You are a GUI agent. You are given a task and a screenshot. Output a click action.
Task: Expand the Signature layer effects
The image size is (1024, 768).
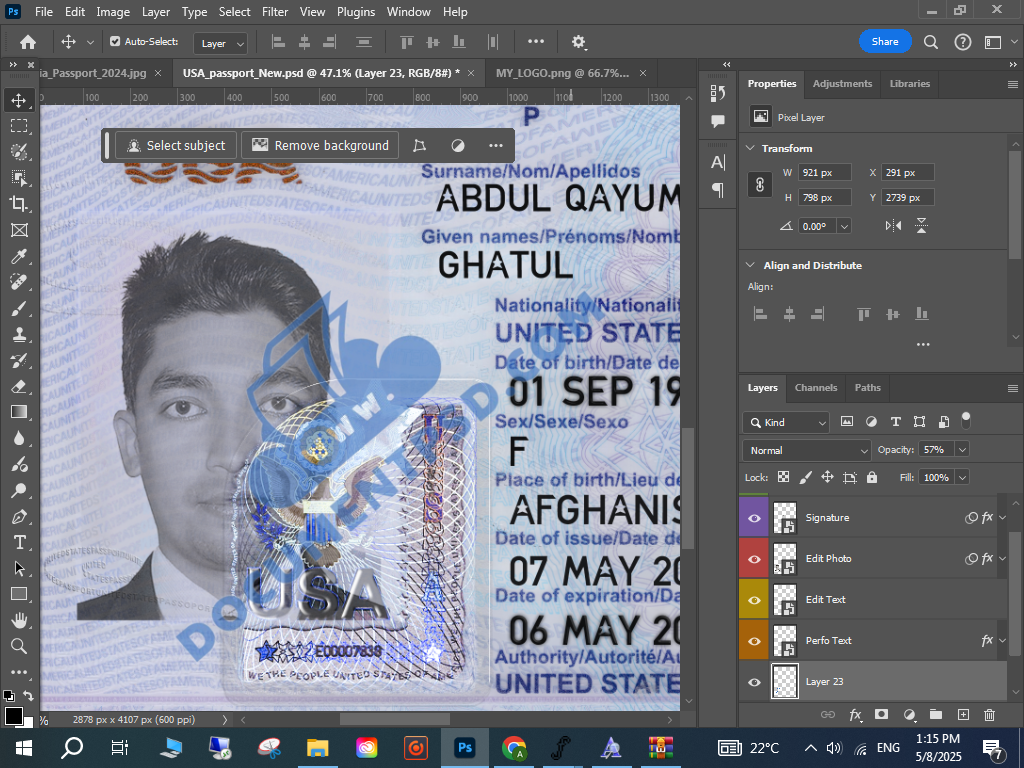pos(1002,518)
